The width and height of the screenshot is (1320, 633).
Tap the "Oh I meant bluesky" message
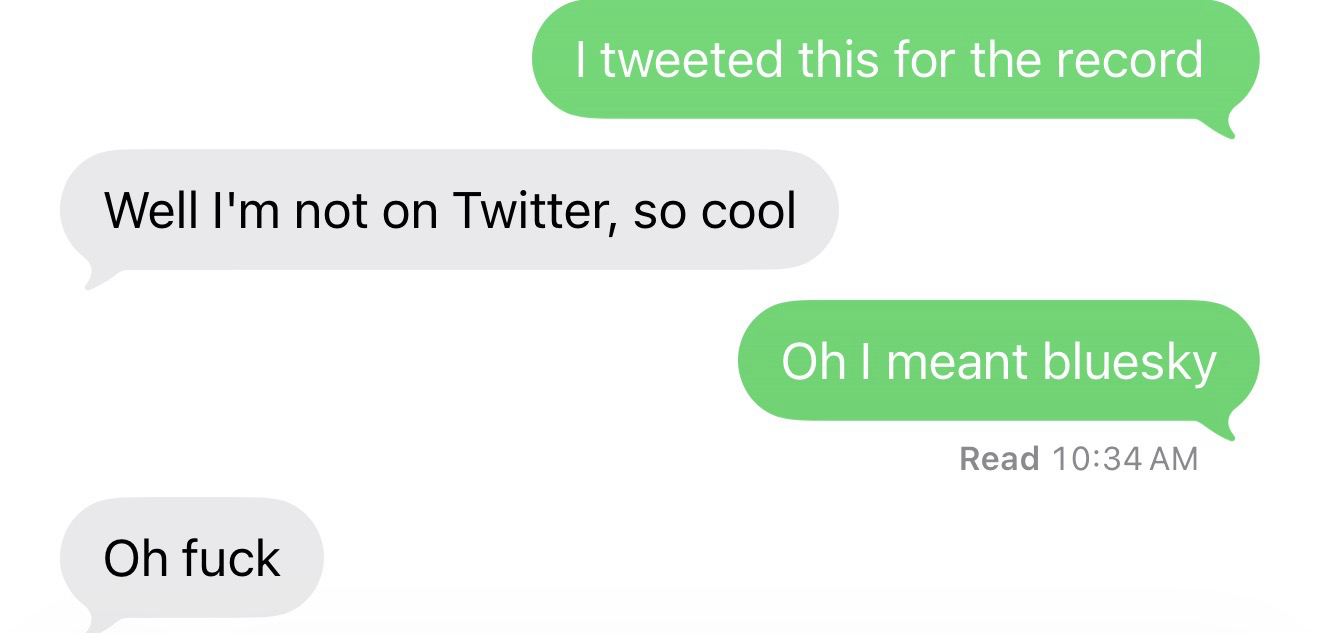(x=998, y=361)
